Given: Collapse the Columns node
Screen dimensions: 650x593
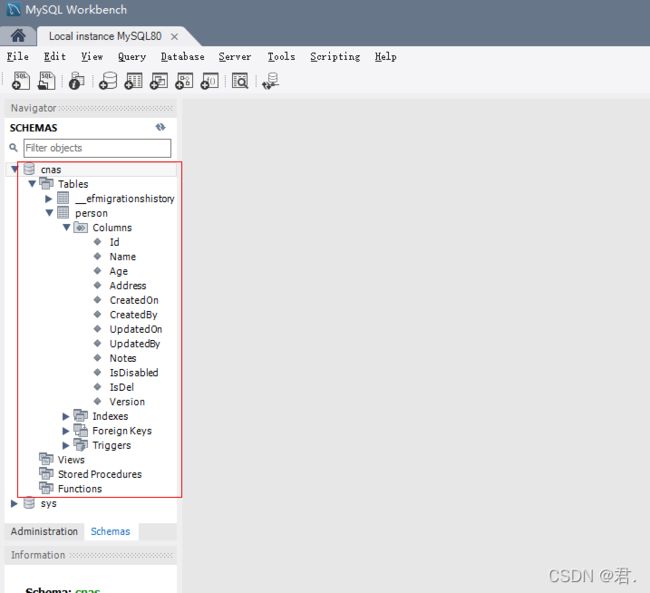Looking at the screenshot, I should [66, 227].
